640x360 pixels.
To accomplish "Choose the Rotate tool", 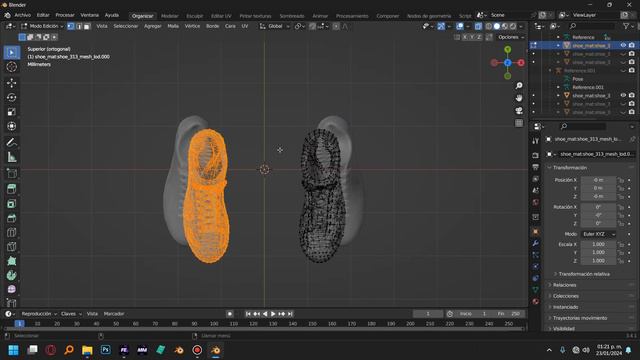I will (11, 97).
